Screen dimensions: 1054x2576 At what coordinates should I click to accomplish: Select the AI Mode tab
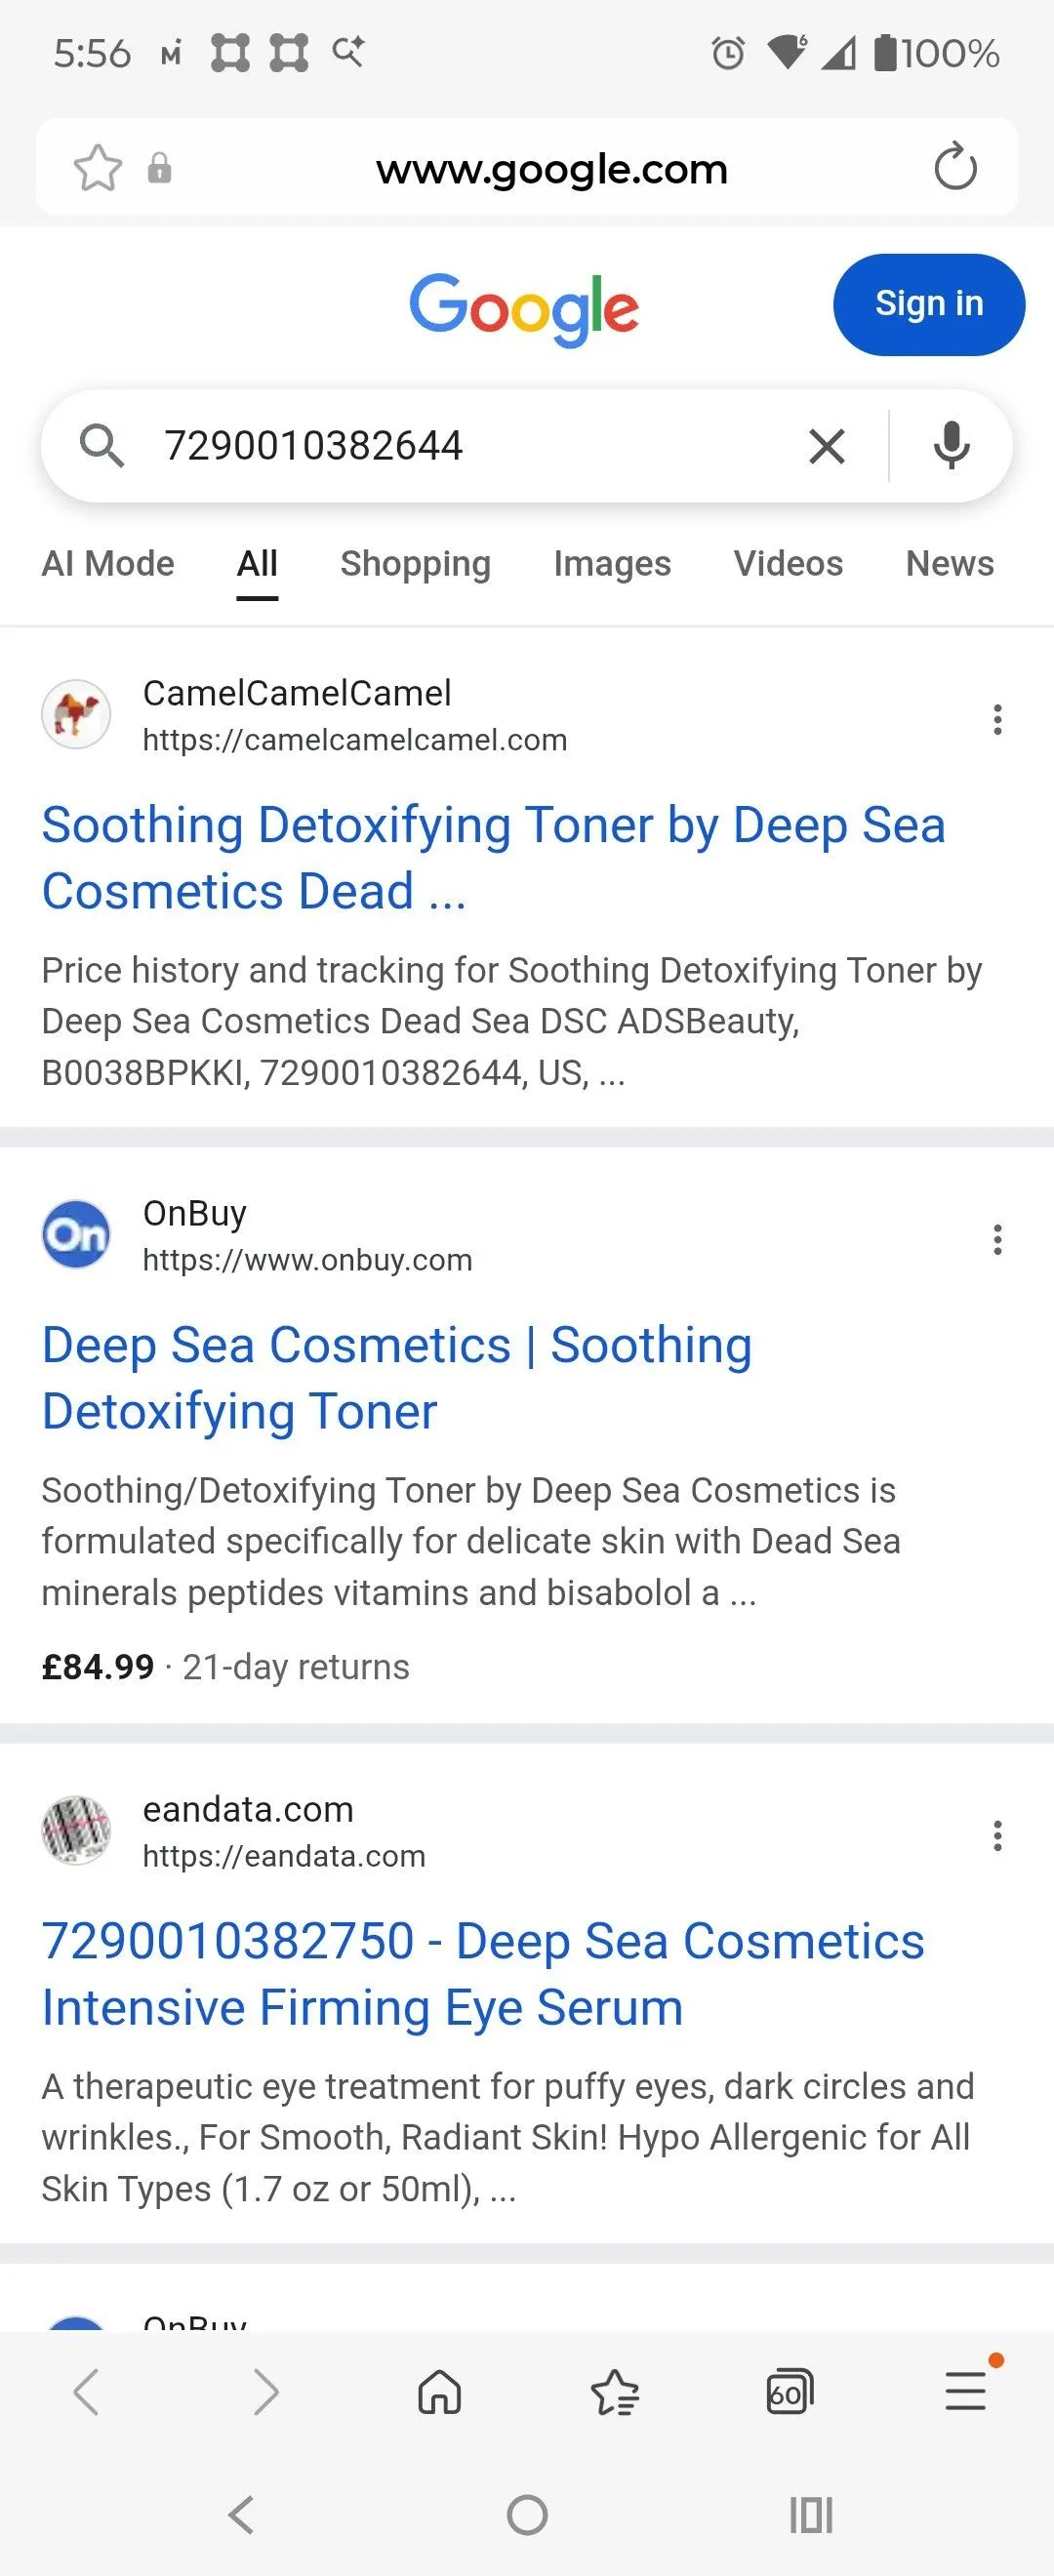(108, 564)
